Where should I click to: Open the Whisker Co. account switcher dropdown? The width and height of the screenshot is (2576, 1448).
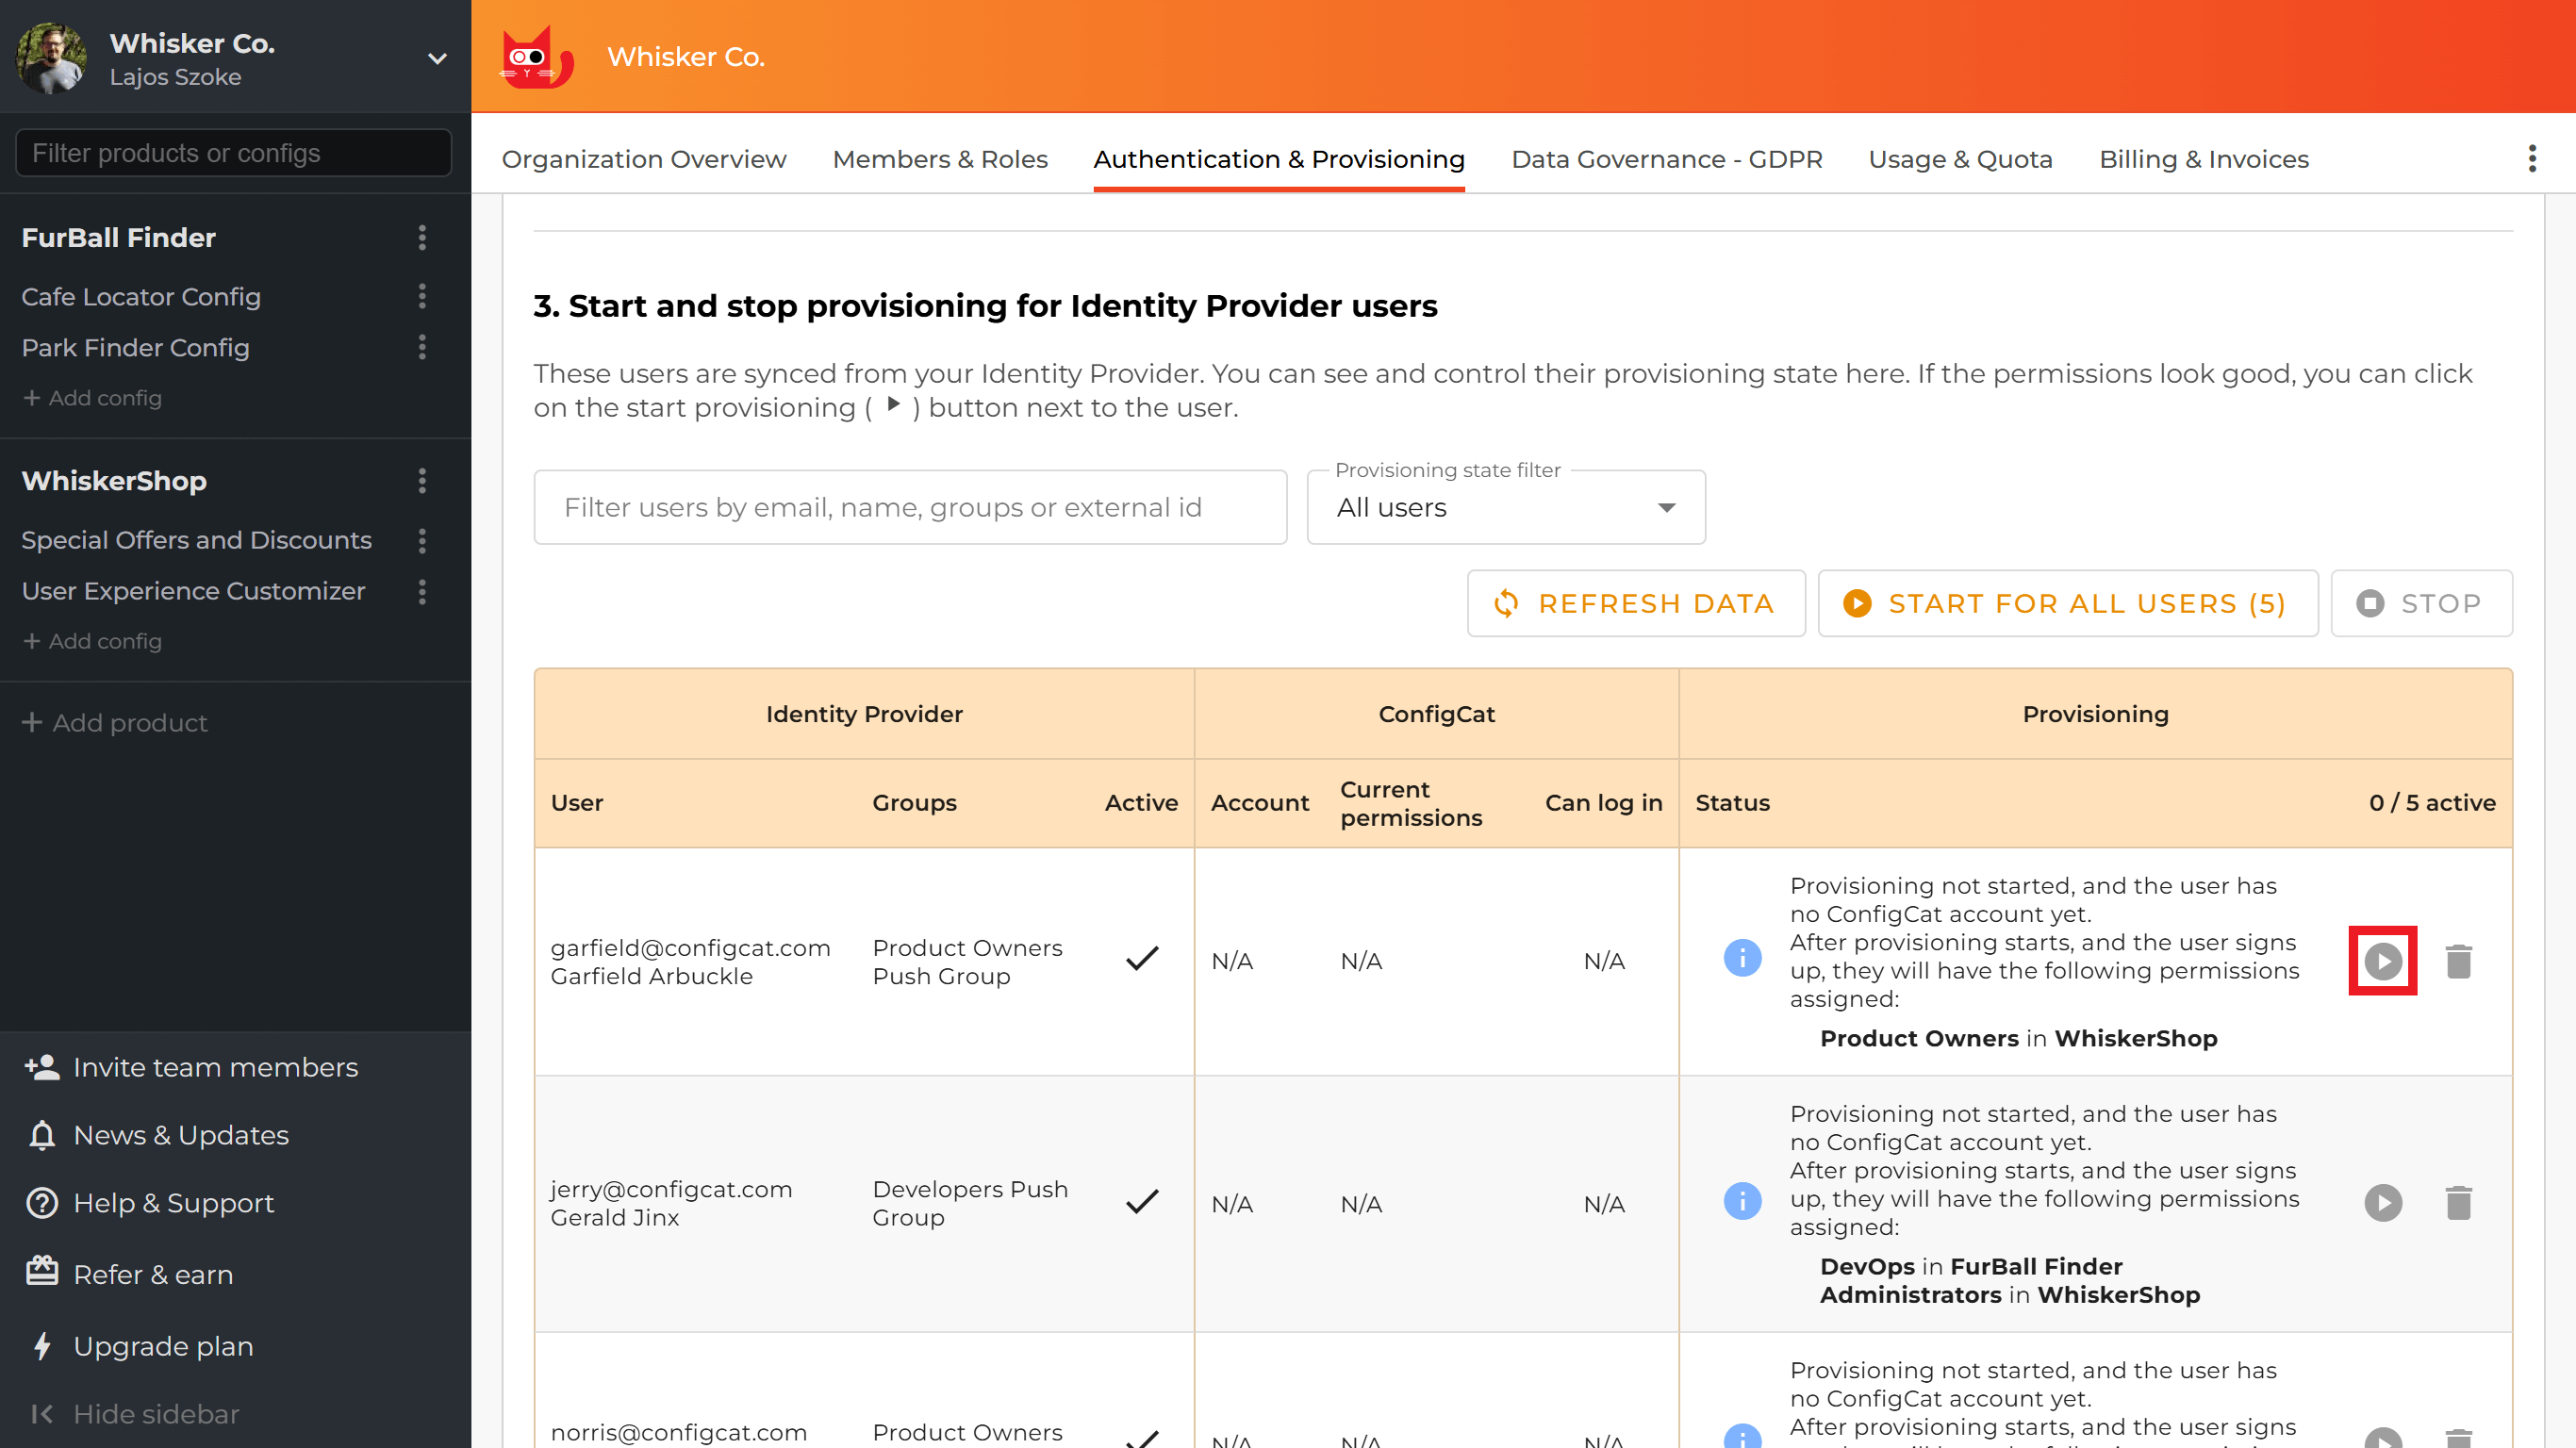437,59
